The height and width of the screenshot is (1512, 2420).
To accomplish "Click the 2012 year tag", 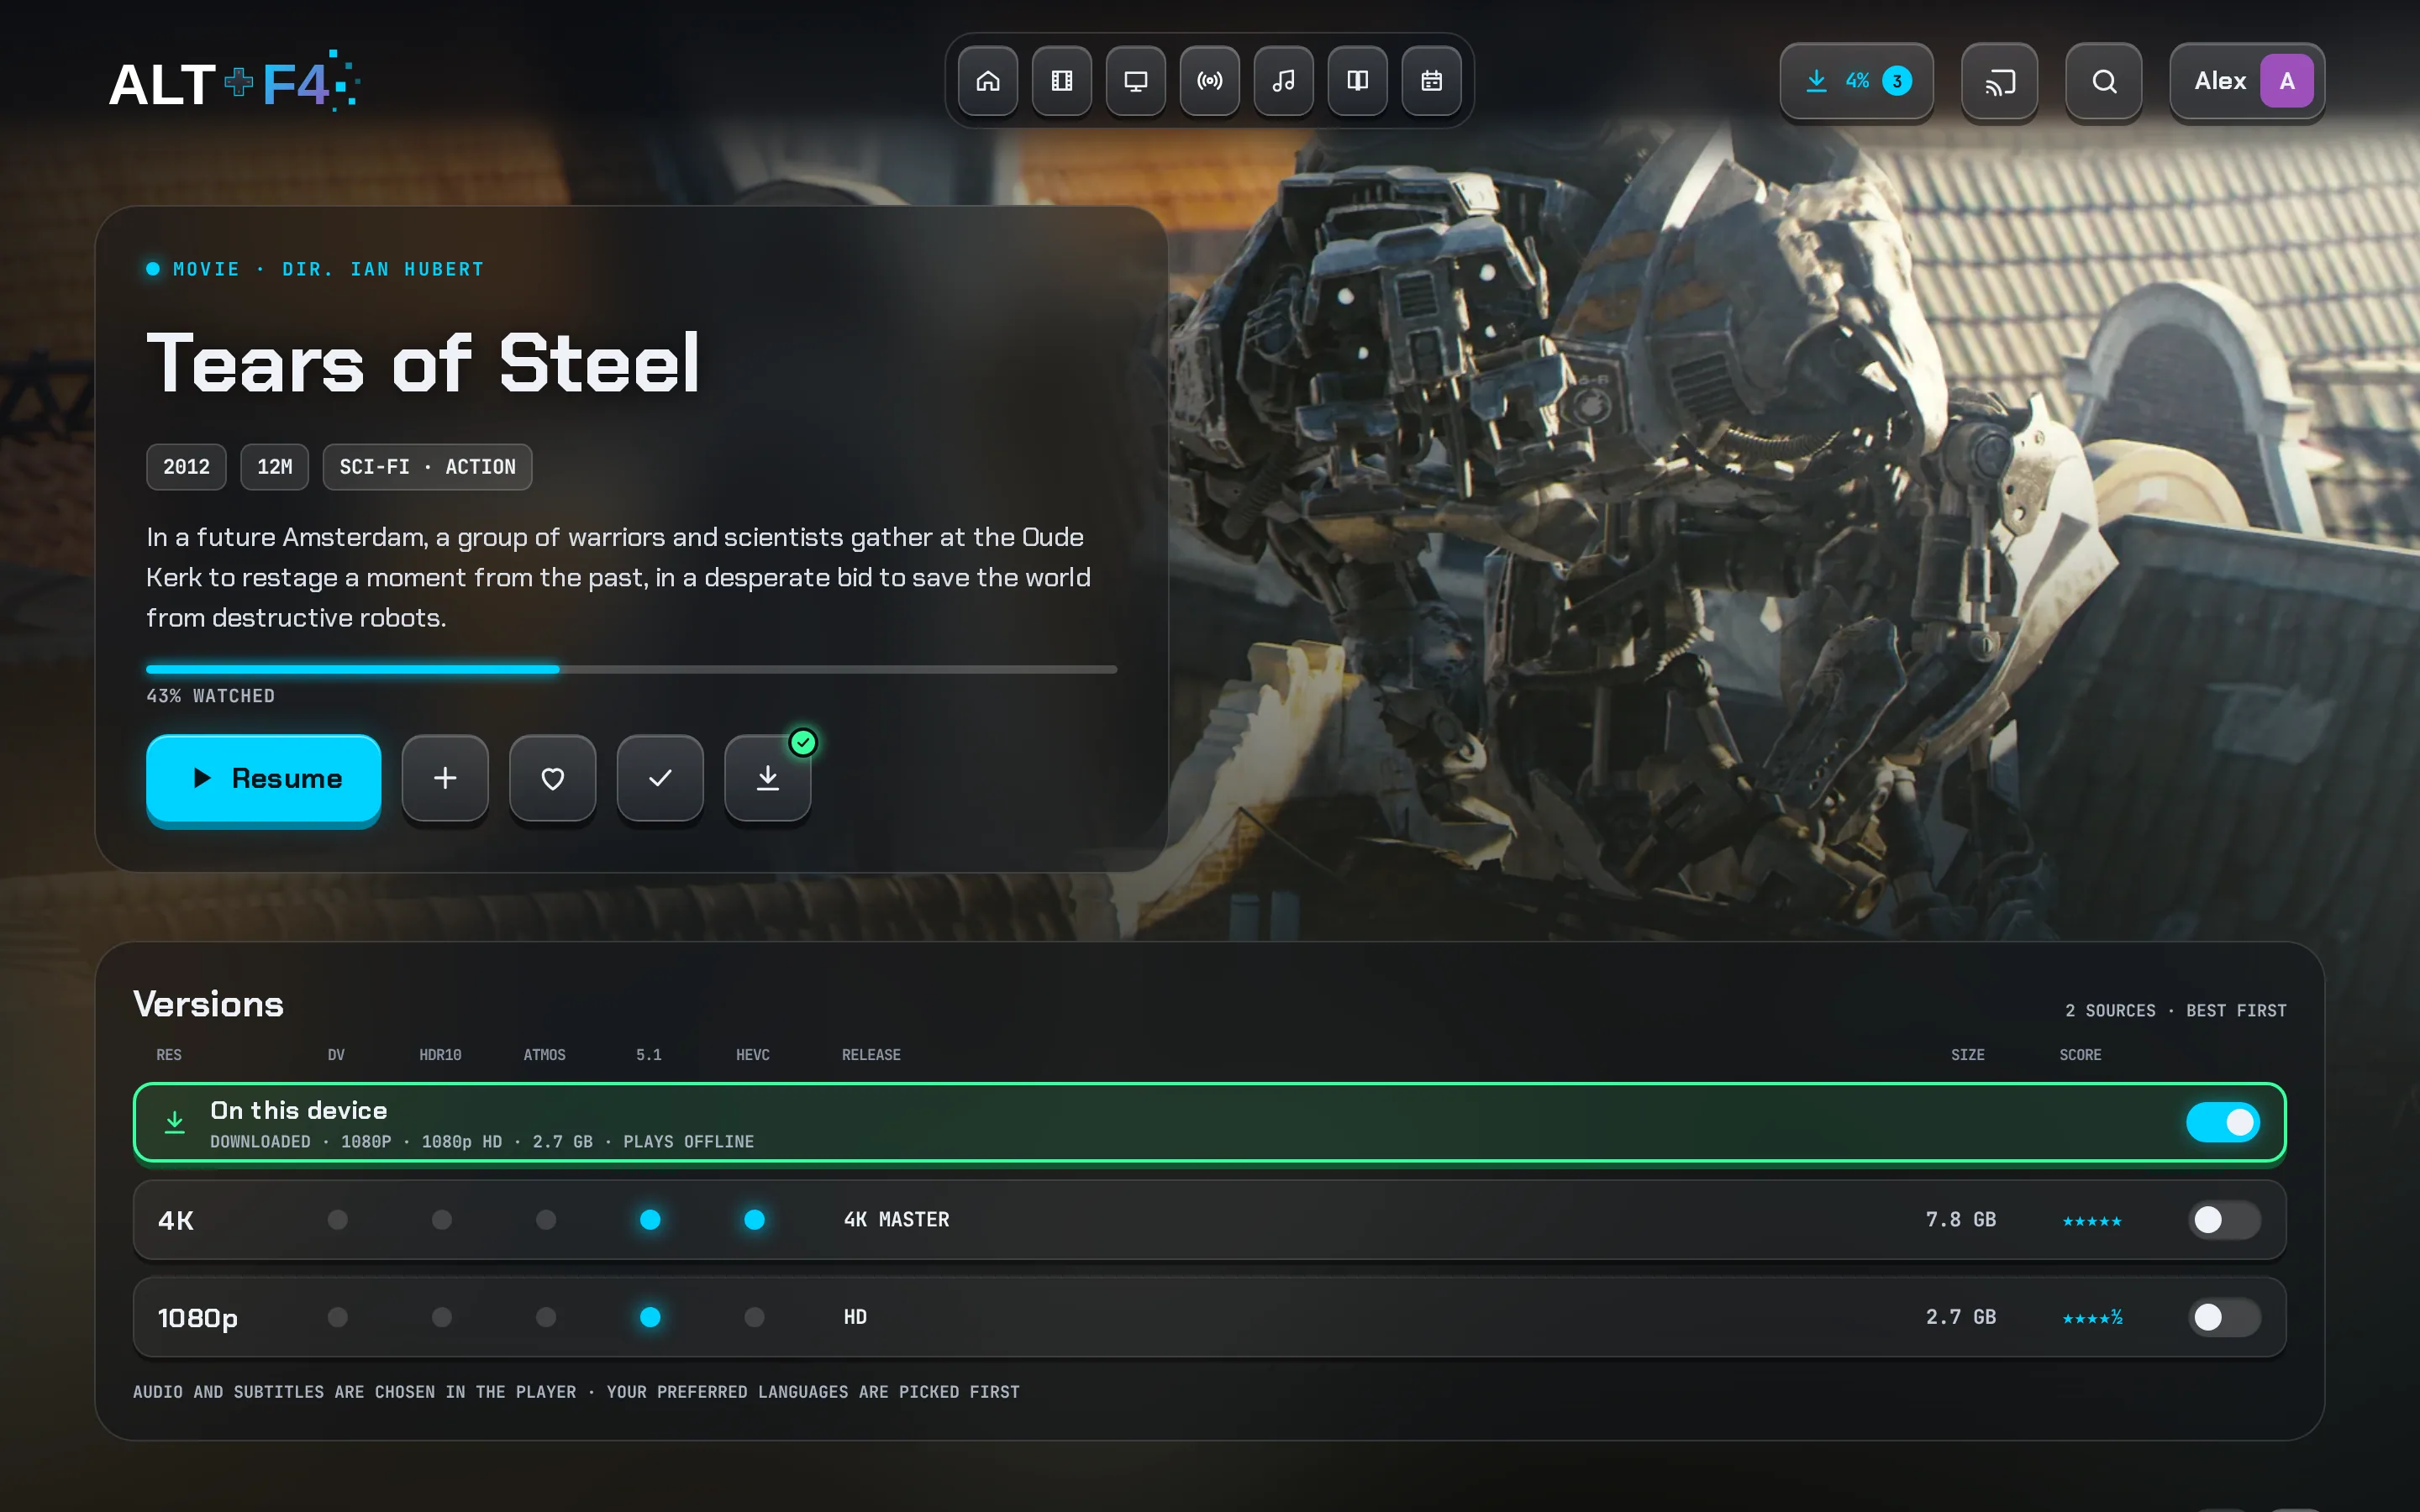I will [x=186, y=467].
